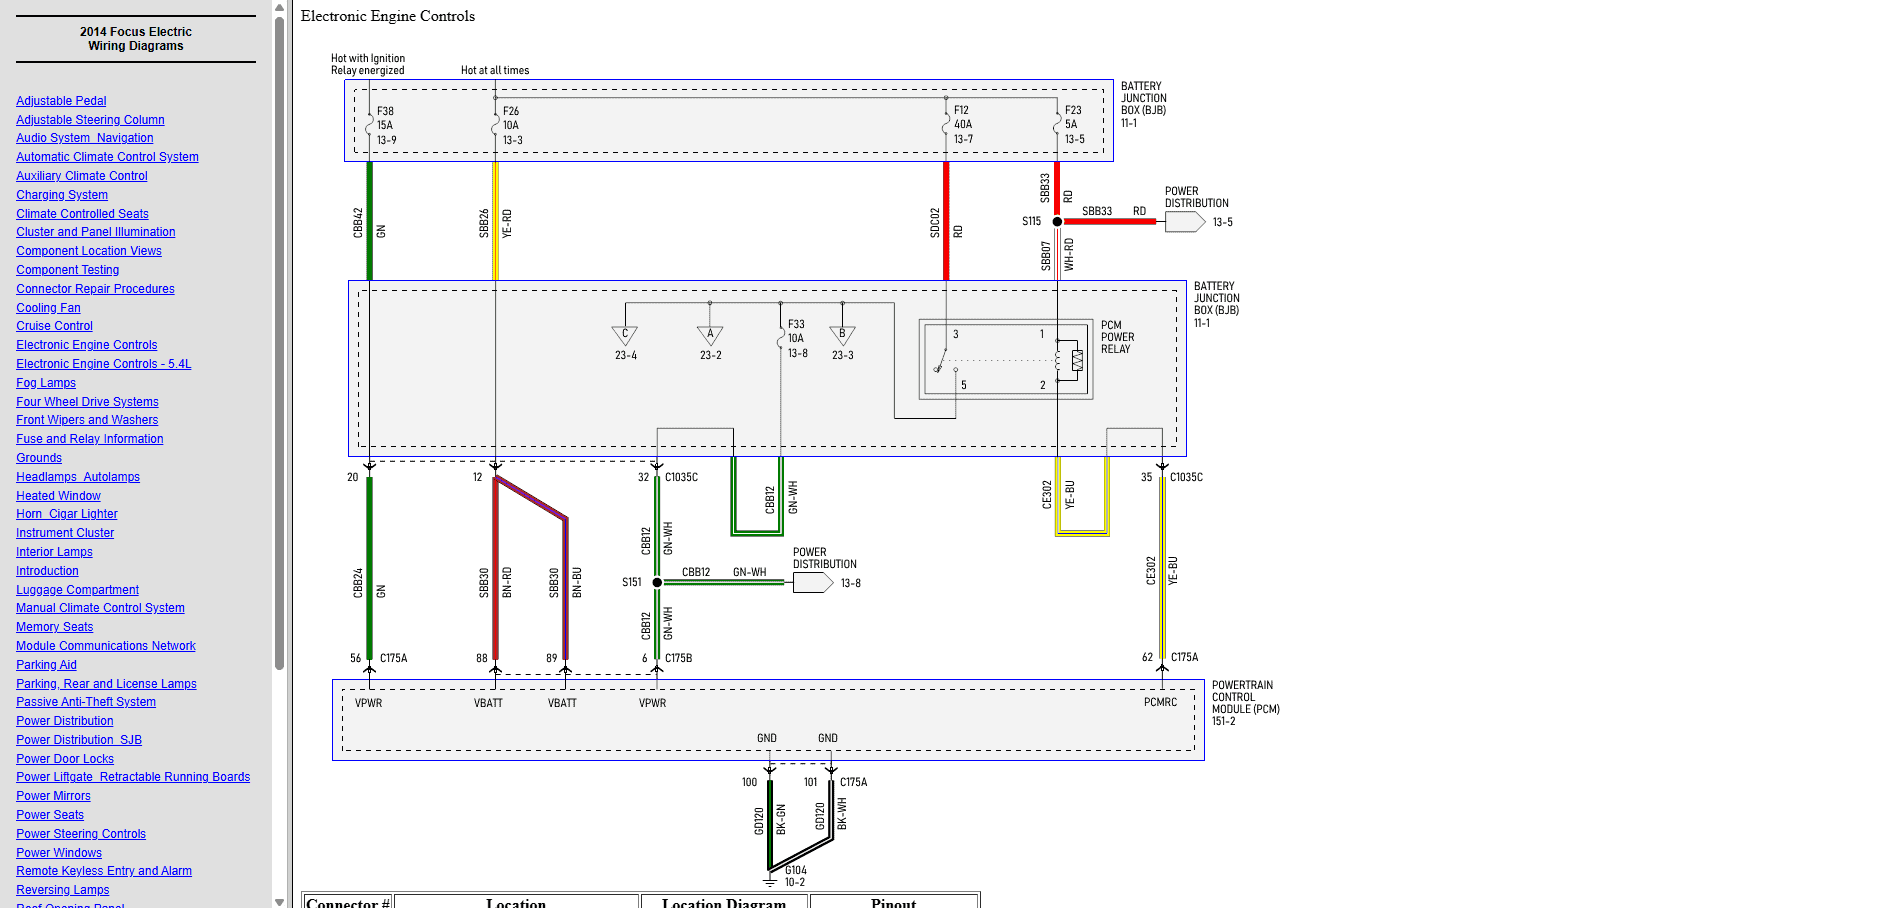Open the Power Distribution SJB link
Image resolution: width=1902 pixels, height=908 pixels.
click(x=79, y=740)
